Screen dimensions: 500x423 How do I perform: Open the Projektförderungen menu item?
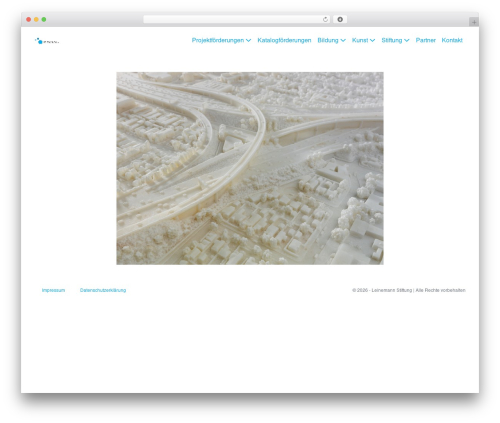tap(218, 40)
